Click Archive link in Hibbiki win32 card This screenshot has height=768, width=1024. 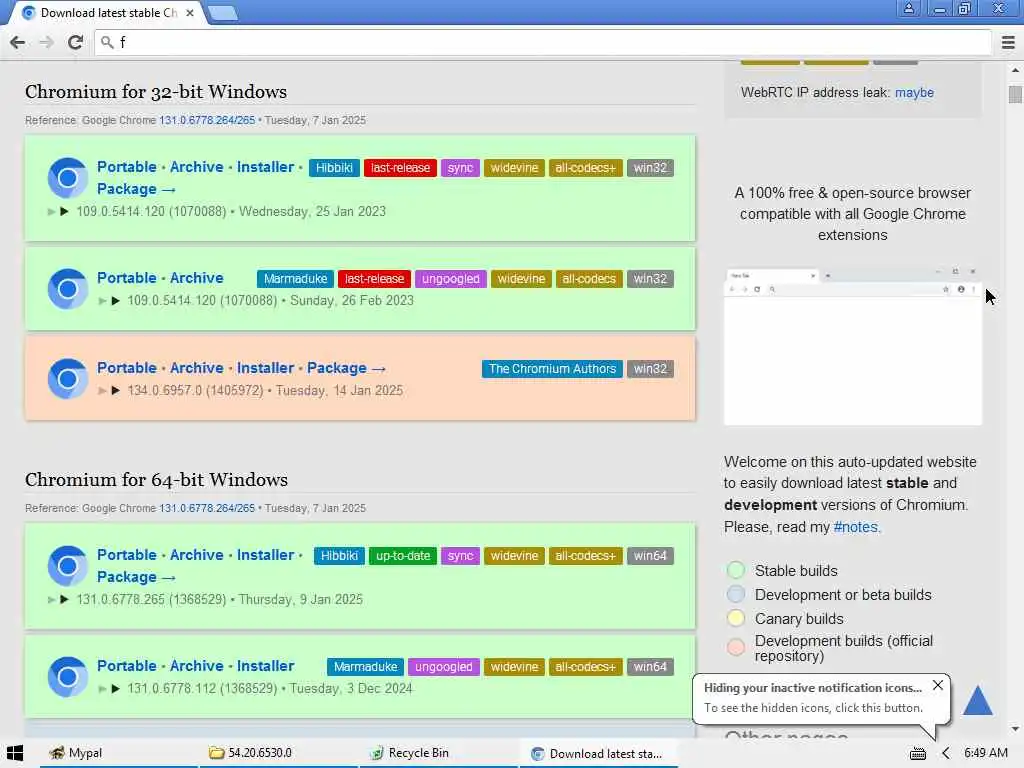pos(197,167)
